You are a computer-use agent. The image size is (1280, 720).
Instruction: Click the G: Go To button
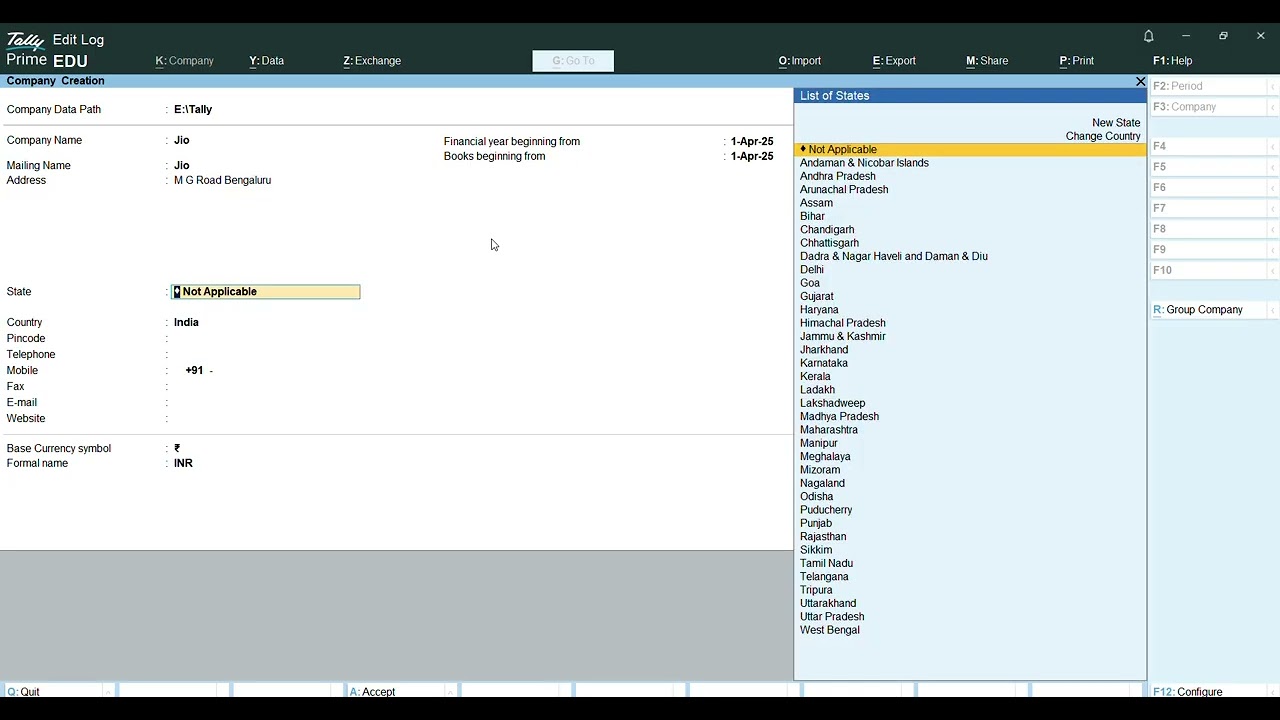[573, 61]
